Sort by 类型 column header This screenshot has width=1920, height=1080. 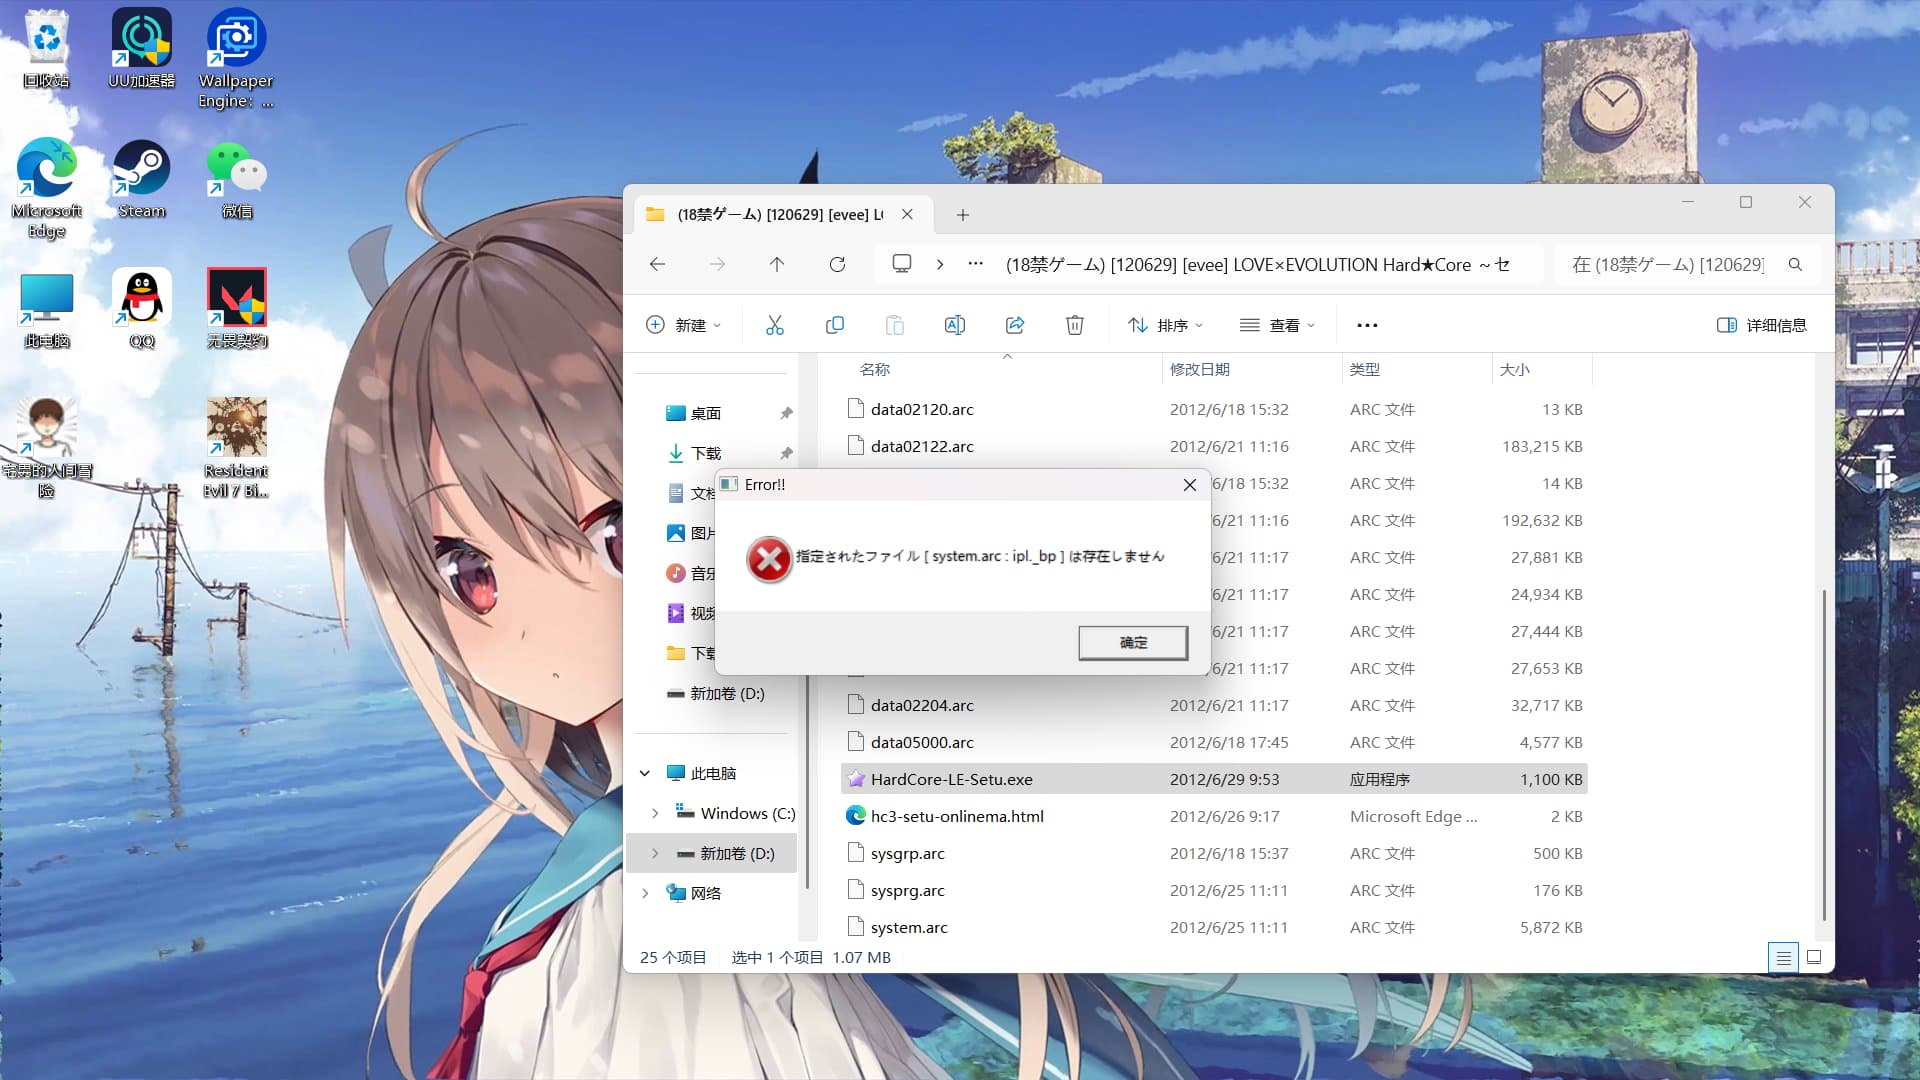[1365, 369]
